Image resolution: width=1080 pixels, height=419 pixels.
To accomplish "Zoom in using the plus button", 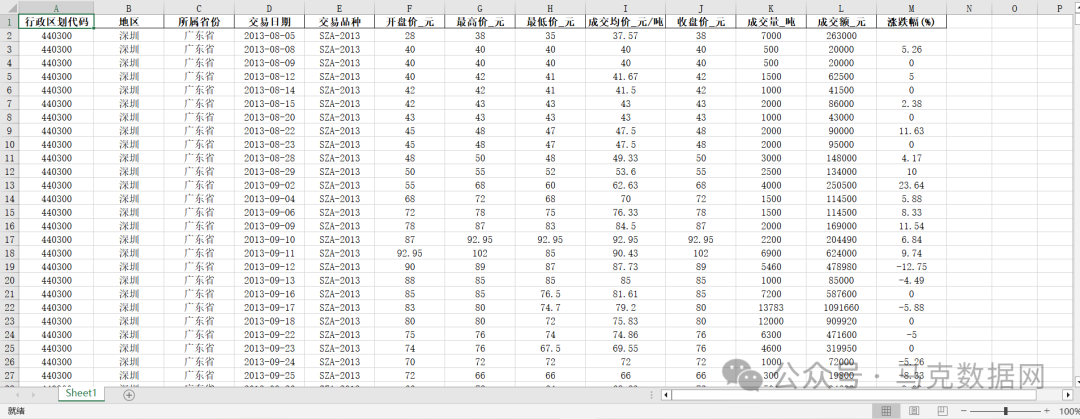I will point(1047,411).
